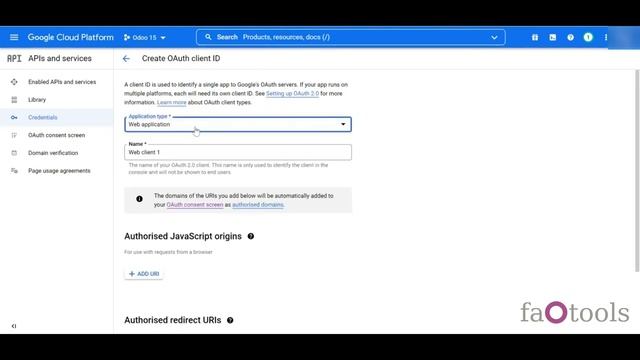Click the Authorised redirect URIs heading
640x360 pixels.
point(173,320)
